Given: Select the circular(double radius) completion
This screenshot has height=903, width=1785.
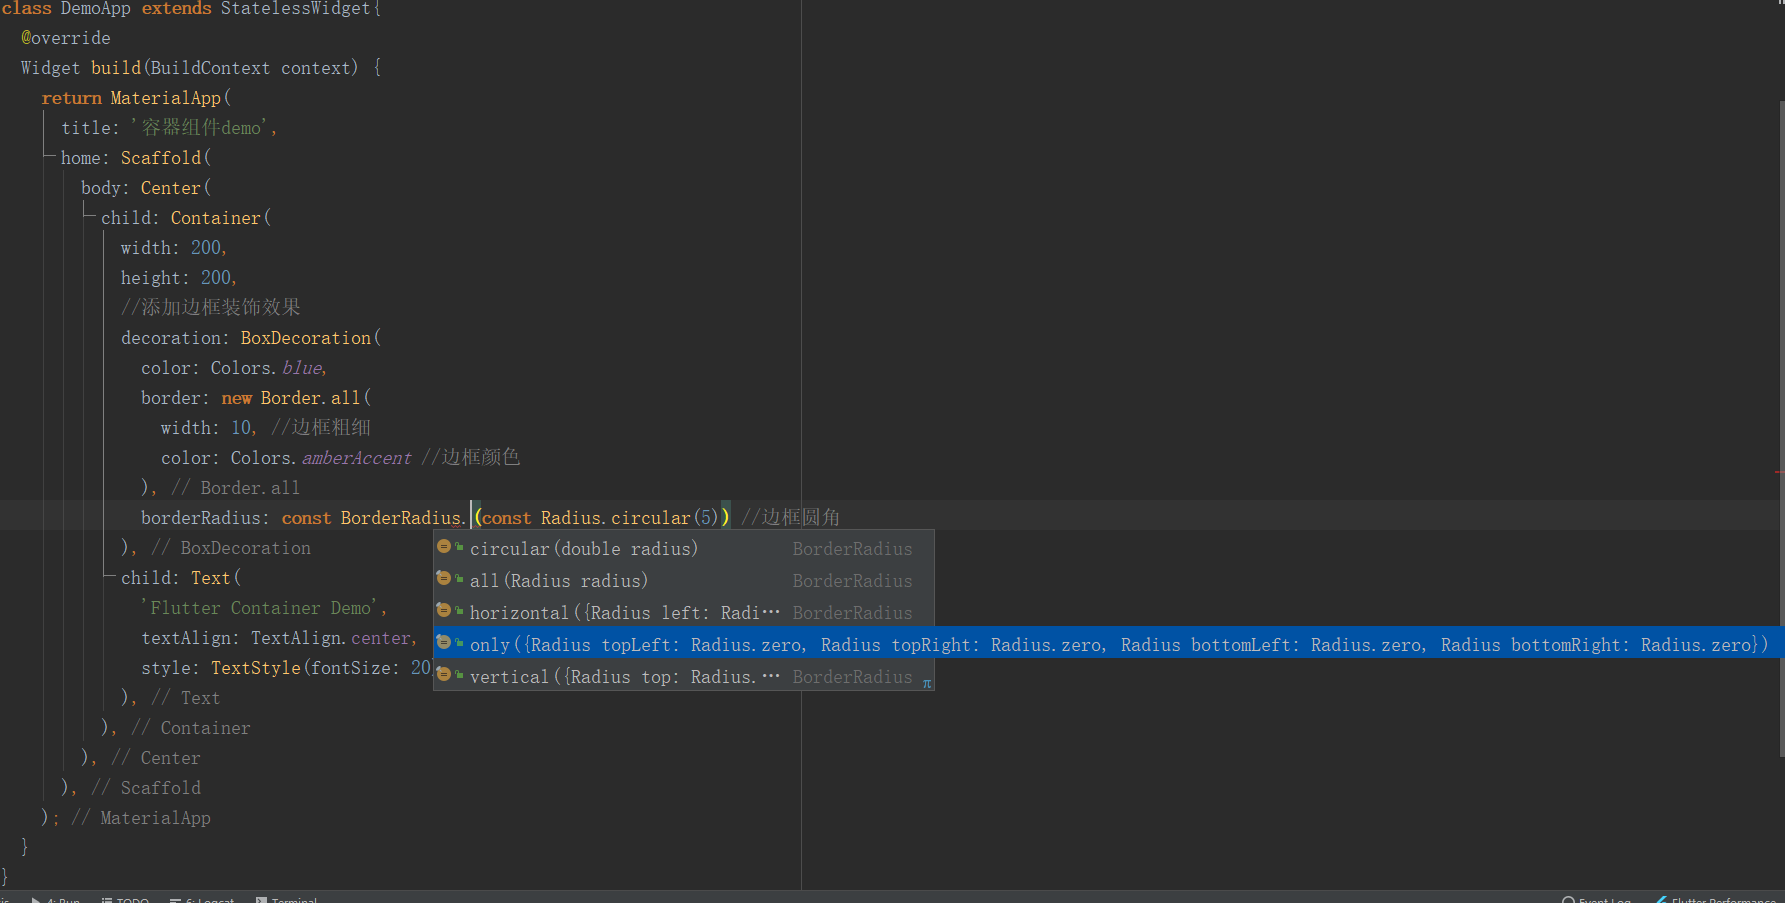Looking at the screenshot, I should pos(684,548).
